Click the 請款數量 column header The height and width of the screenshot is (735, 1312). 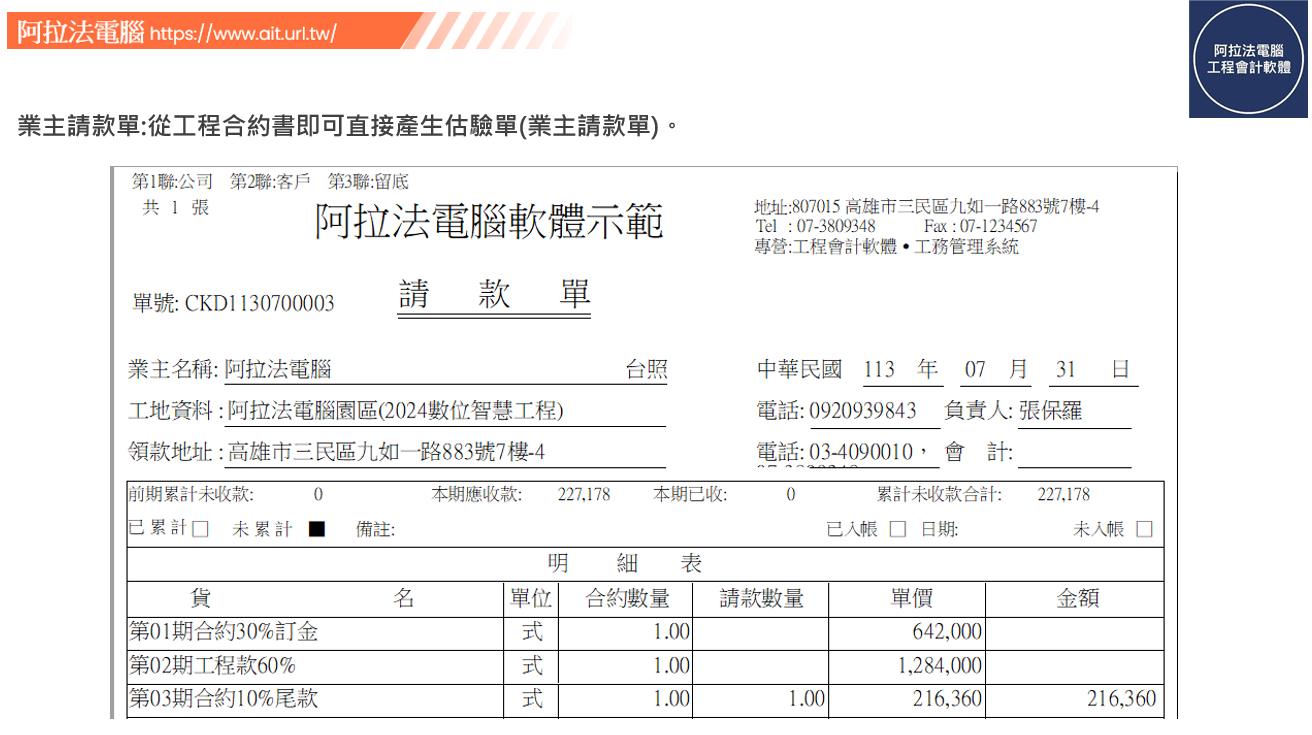click(761, 598)
